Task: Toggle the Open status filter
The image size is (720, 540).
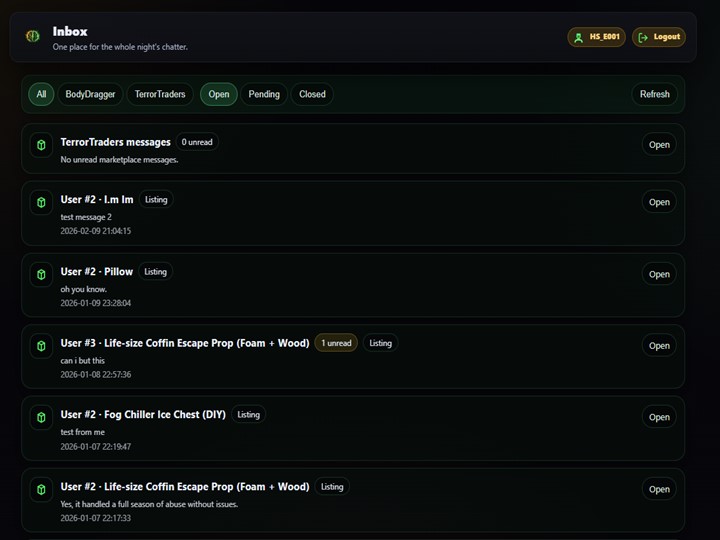Action: 219,94
